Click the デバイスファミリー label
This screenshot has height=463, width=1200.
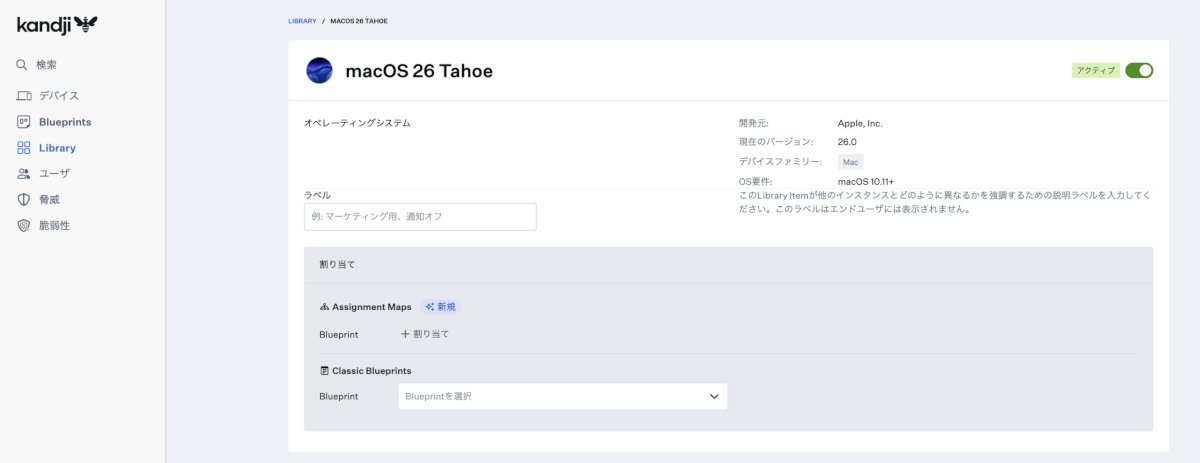[780, 162]
